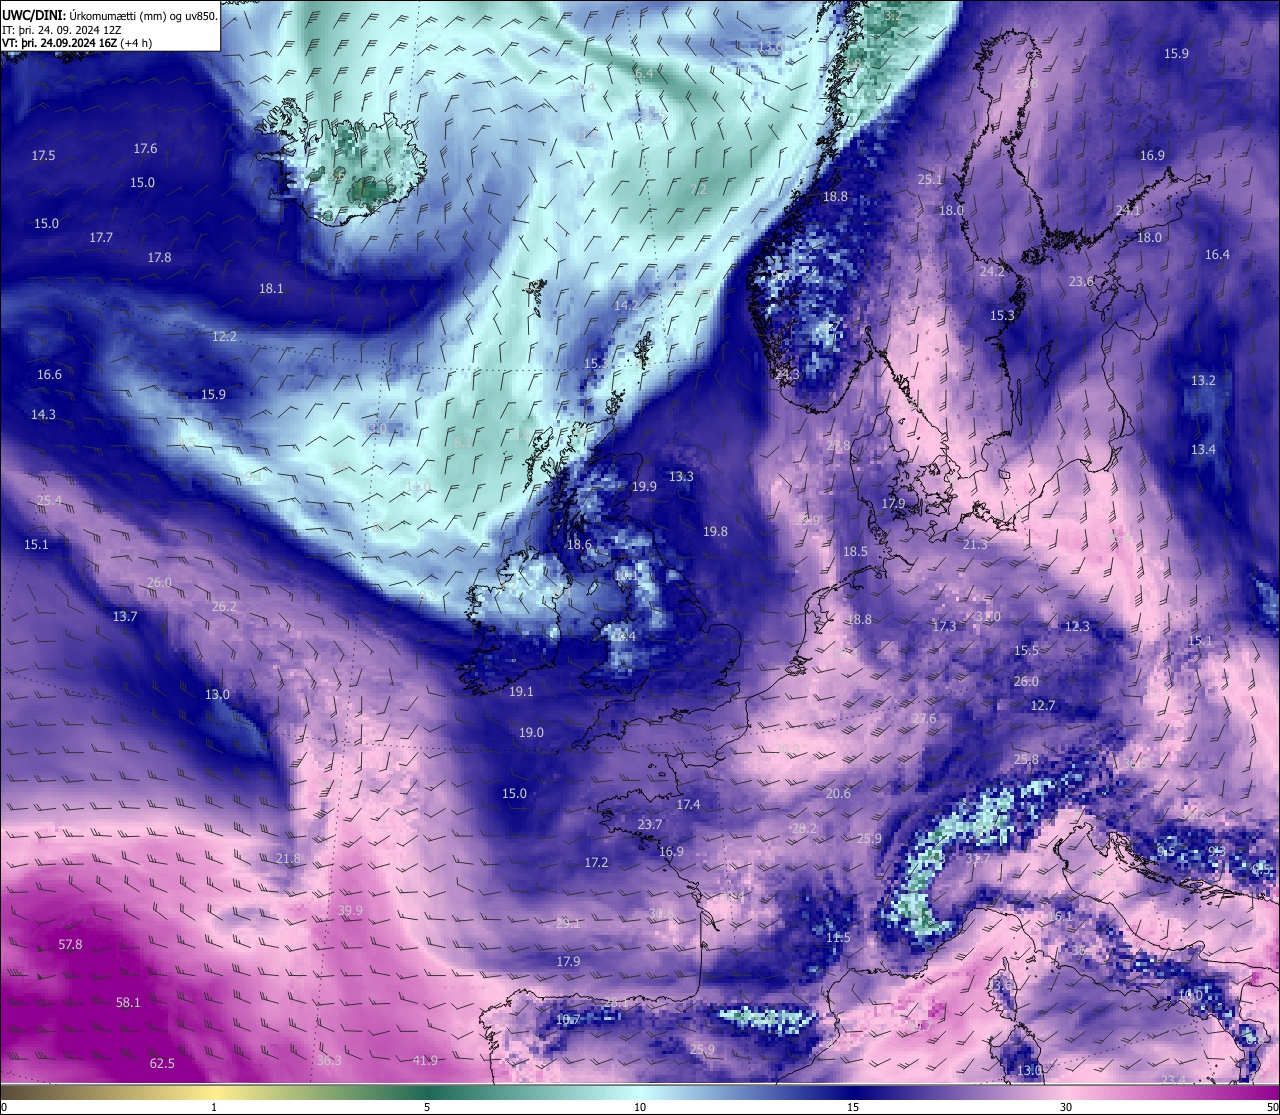Viewport: 1280px width, 1115px height.
Task: Click the color scale tick label 30
Action: coord(1066,1107)
